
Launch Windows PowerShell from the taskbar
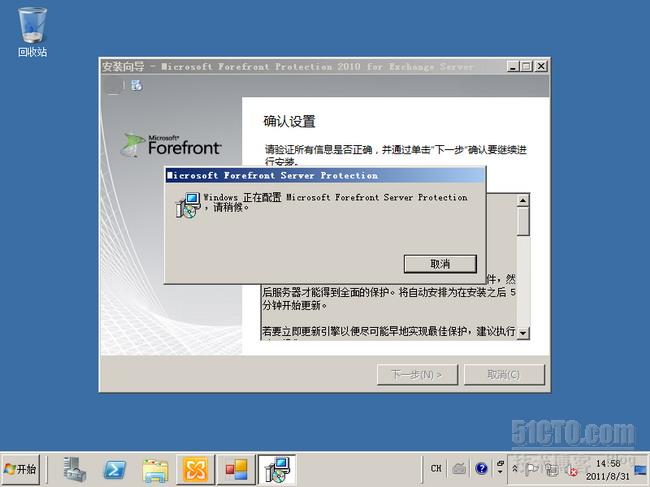click(x=115, y=470)
